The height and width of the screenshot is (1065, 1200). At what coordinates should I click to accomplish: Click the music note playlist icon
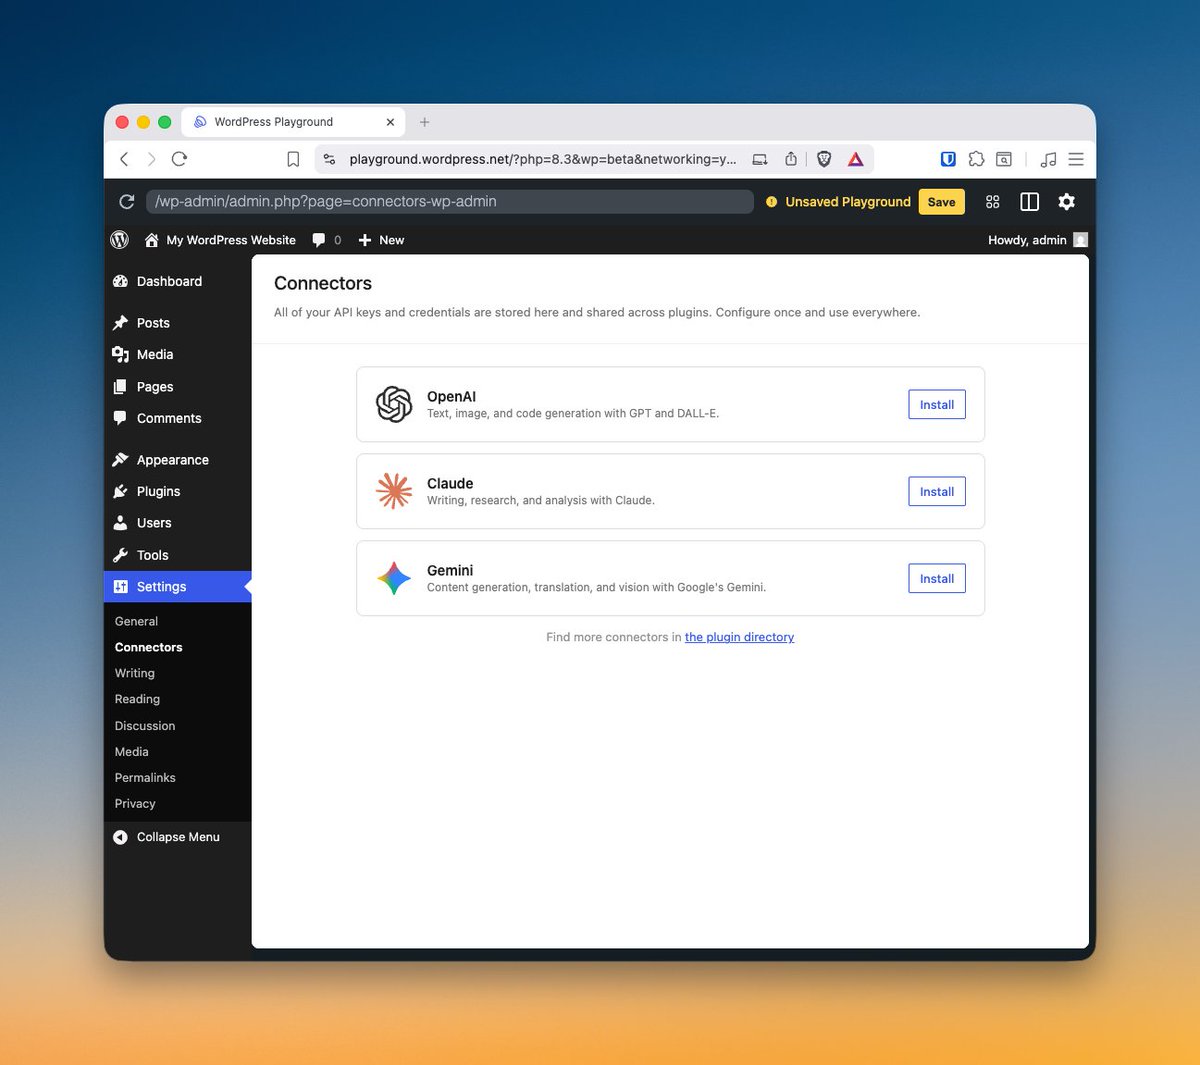coord(1048,159)
